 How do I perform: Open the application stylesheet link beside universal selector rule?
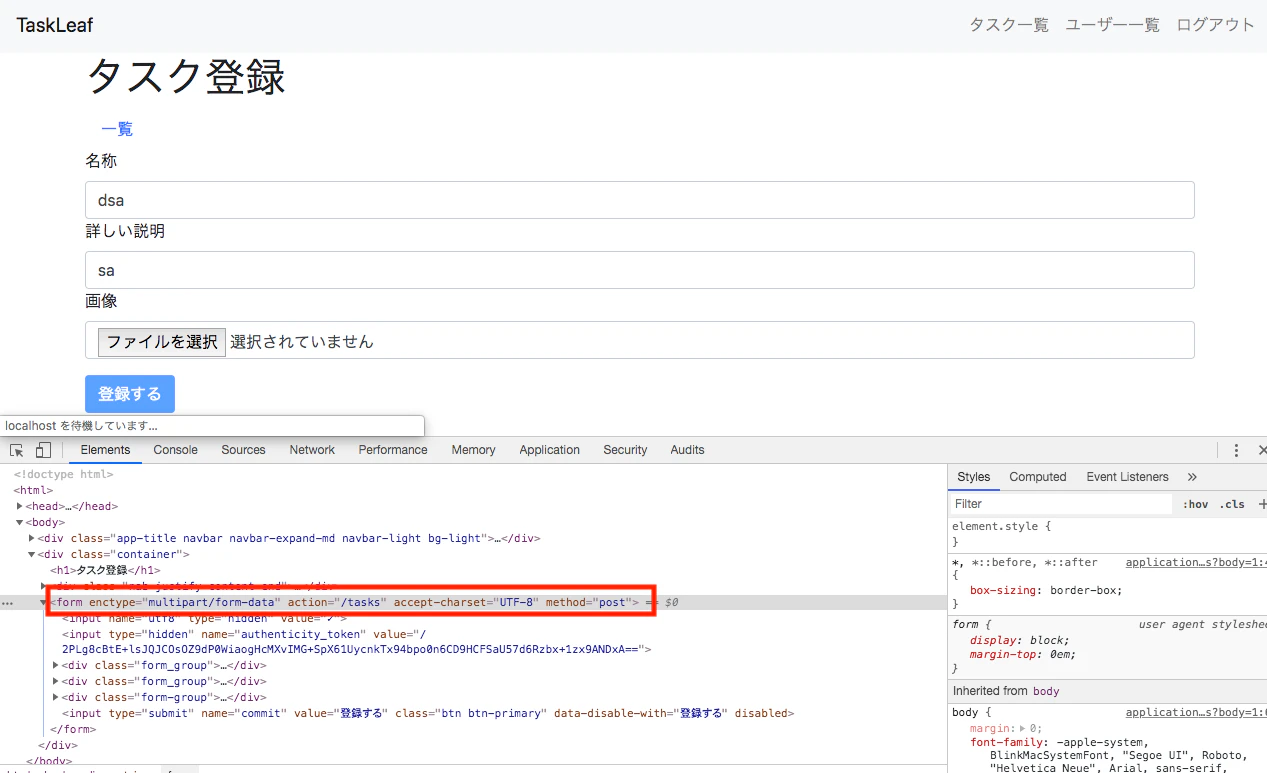[1196, 563]
